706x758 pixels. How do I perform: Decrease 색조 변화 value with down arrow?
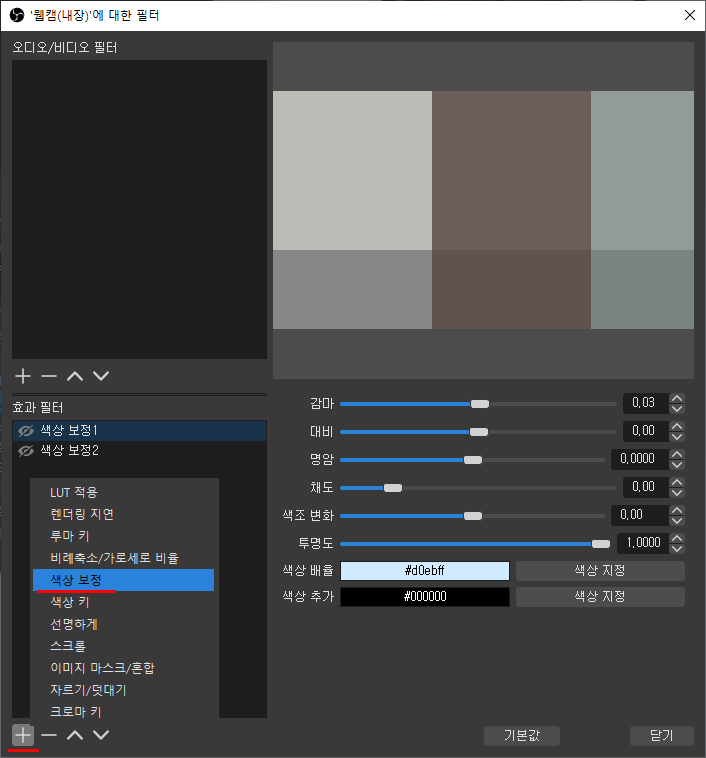point(677,521)
